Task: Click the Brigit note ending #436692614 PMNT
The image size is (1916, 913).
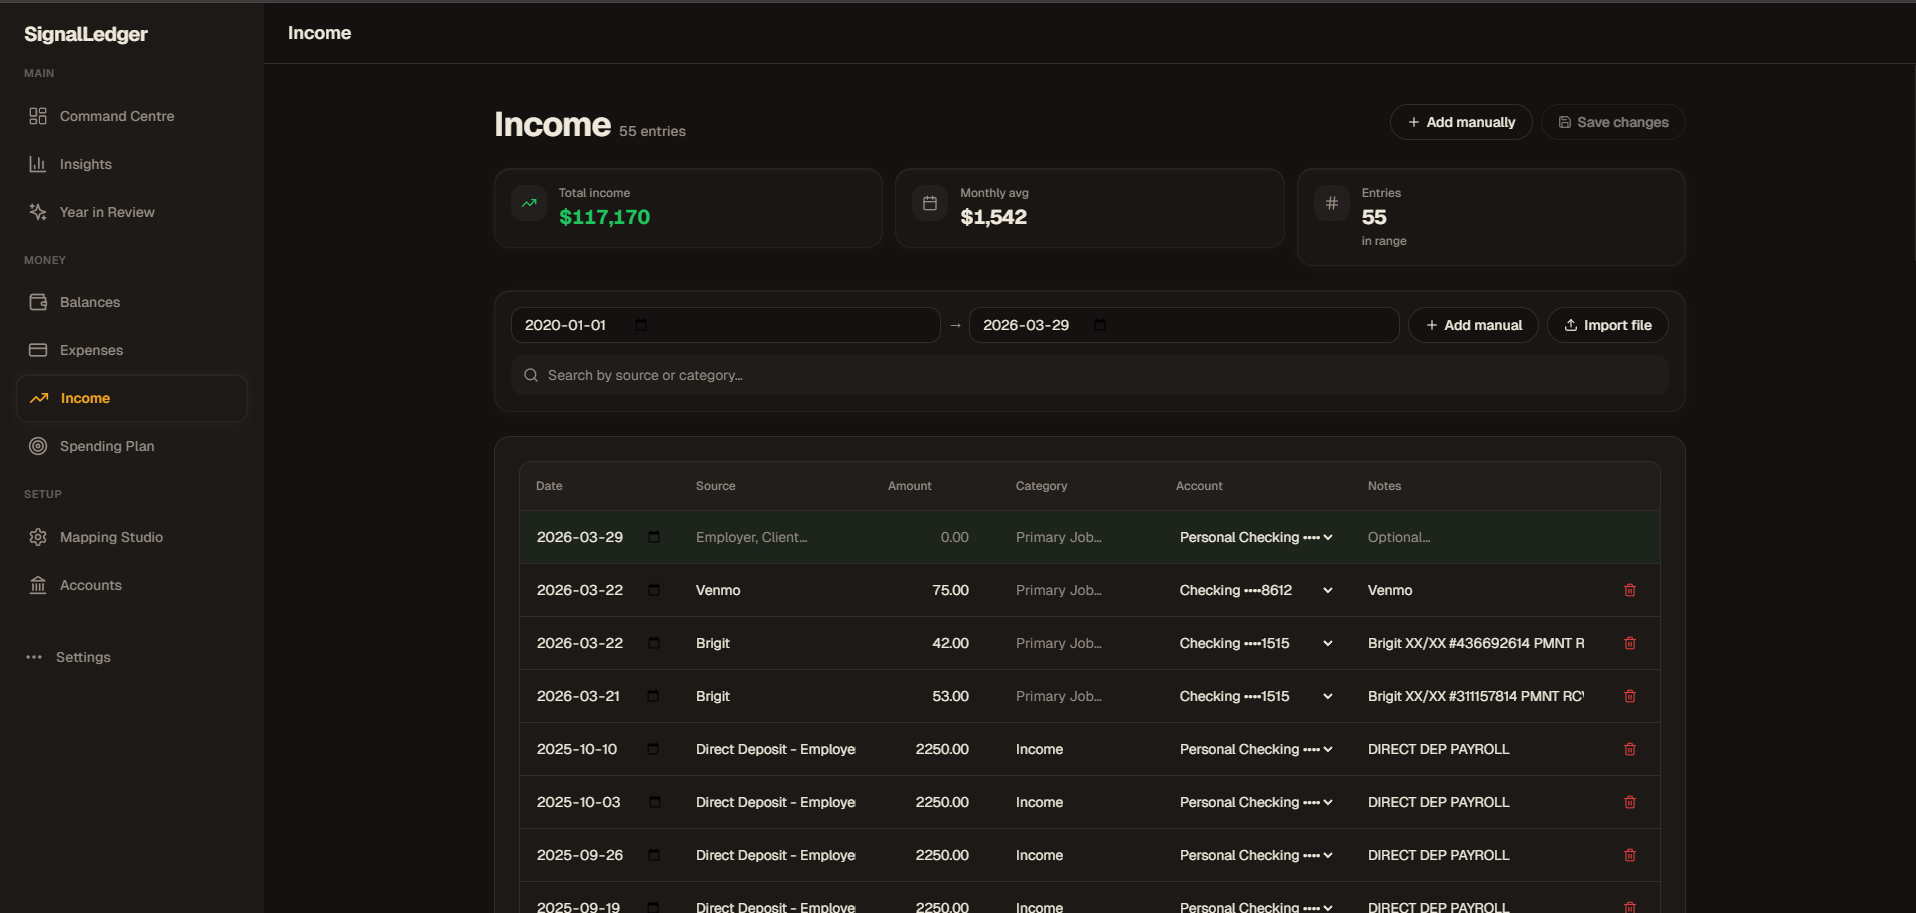Action: 1476,643
